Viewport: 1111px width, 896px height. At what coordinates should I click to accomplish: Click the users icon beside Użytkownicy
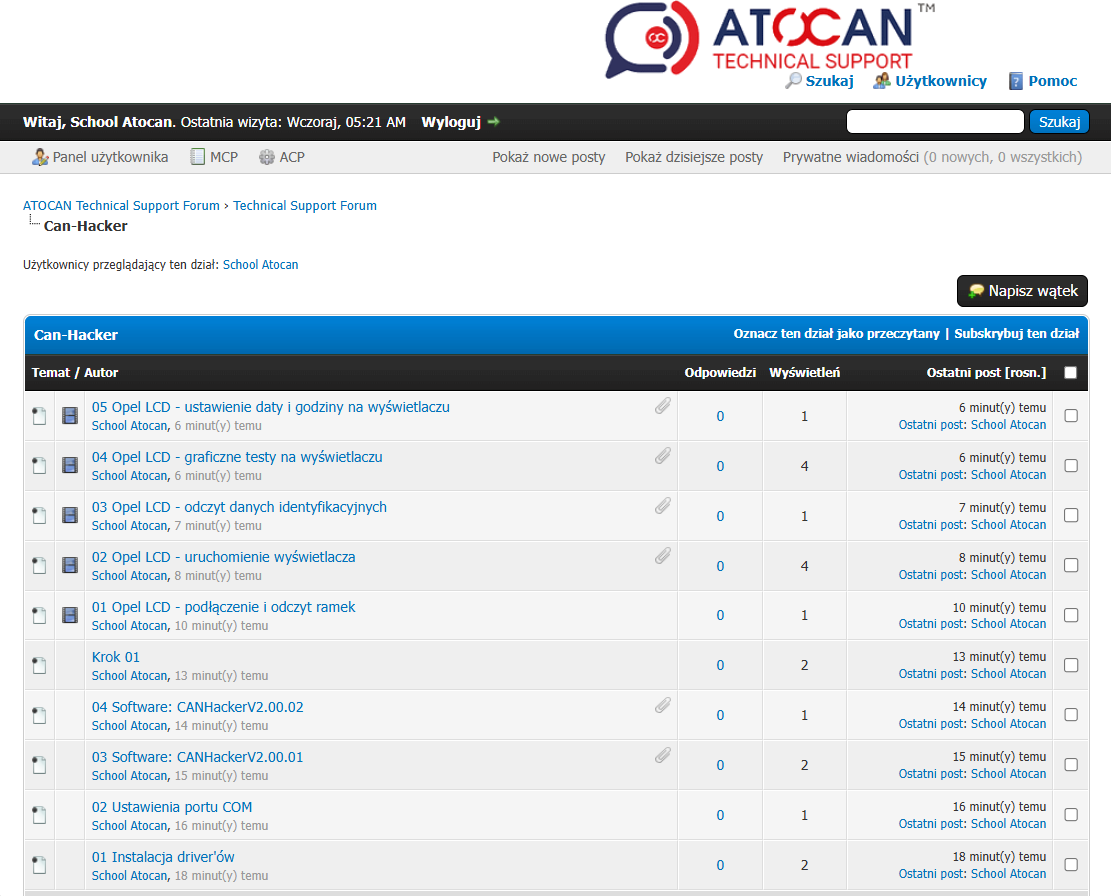point(881,81)
